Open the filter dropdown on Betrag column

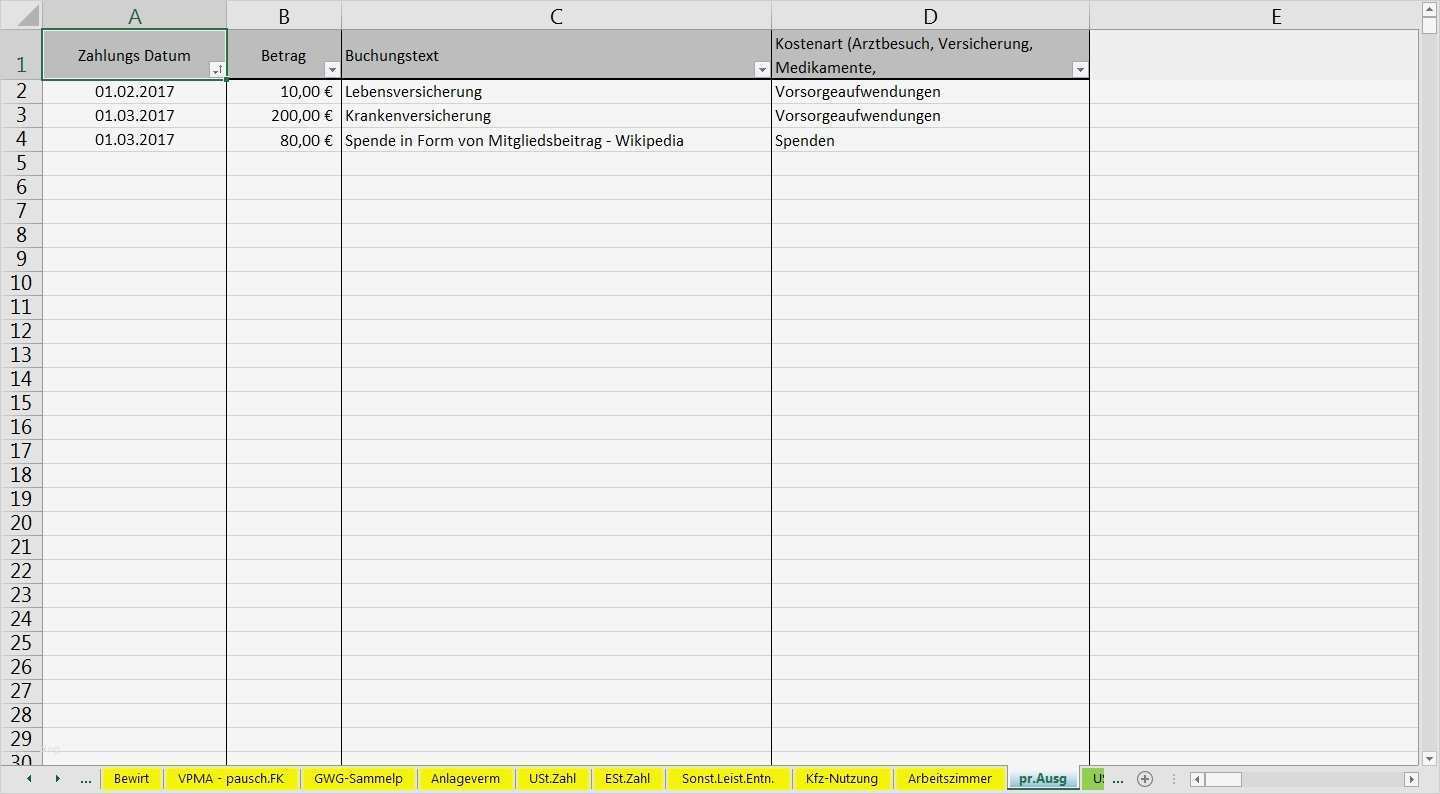331,70
